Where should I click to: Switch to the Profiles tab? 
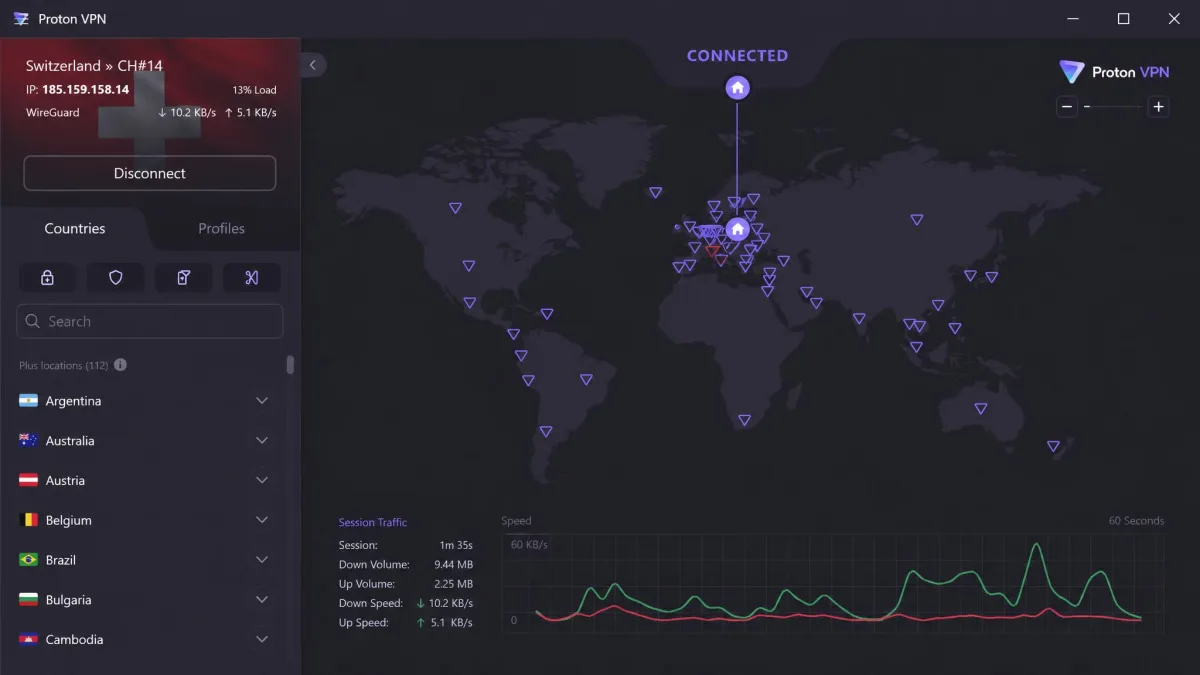222,228
